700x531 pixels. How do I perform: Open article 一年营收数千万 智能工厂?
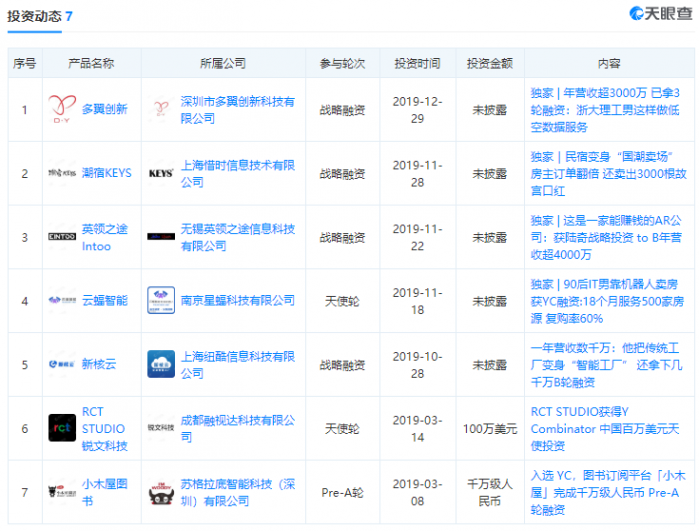606,365
